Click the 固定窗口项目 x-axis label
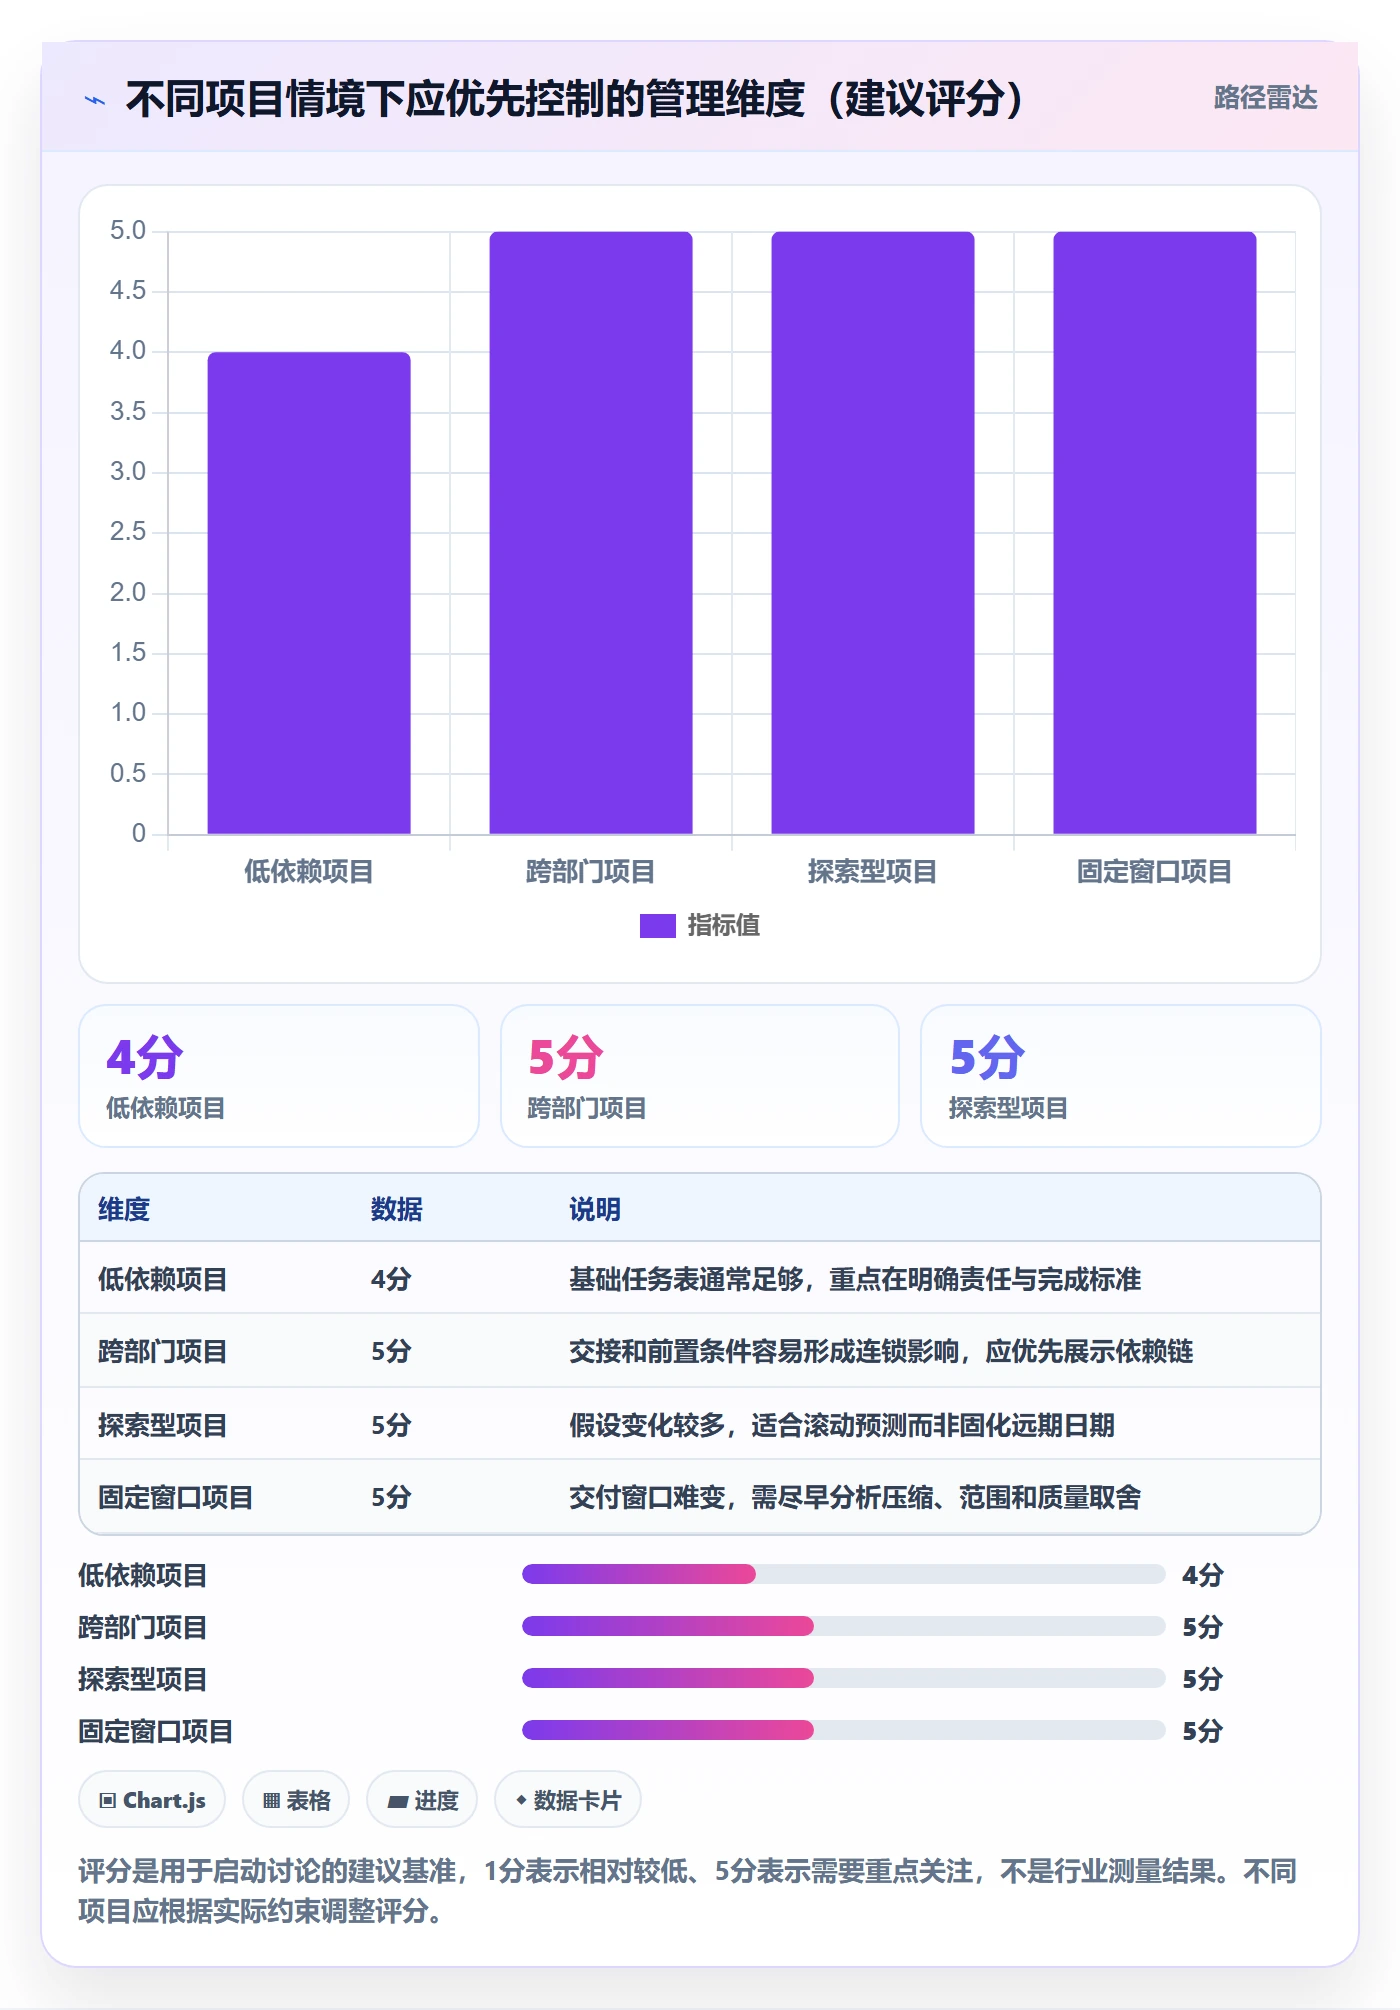Viewport: 1400px width, 2010px height. [1155, 872]
